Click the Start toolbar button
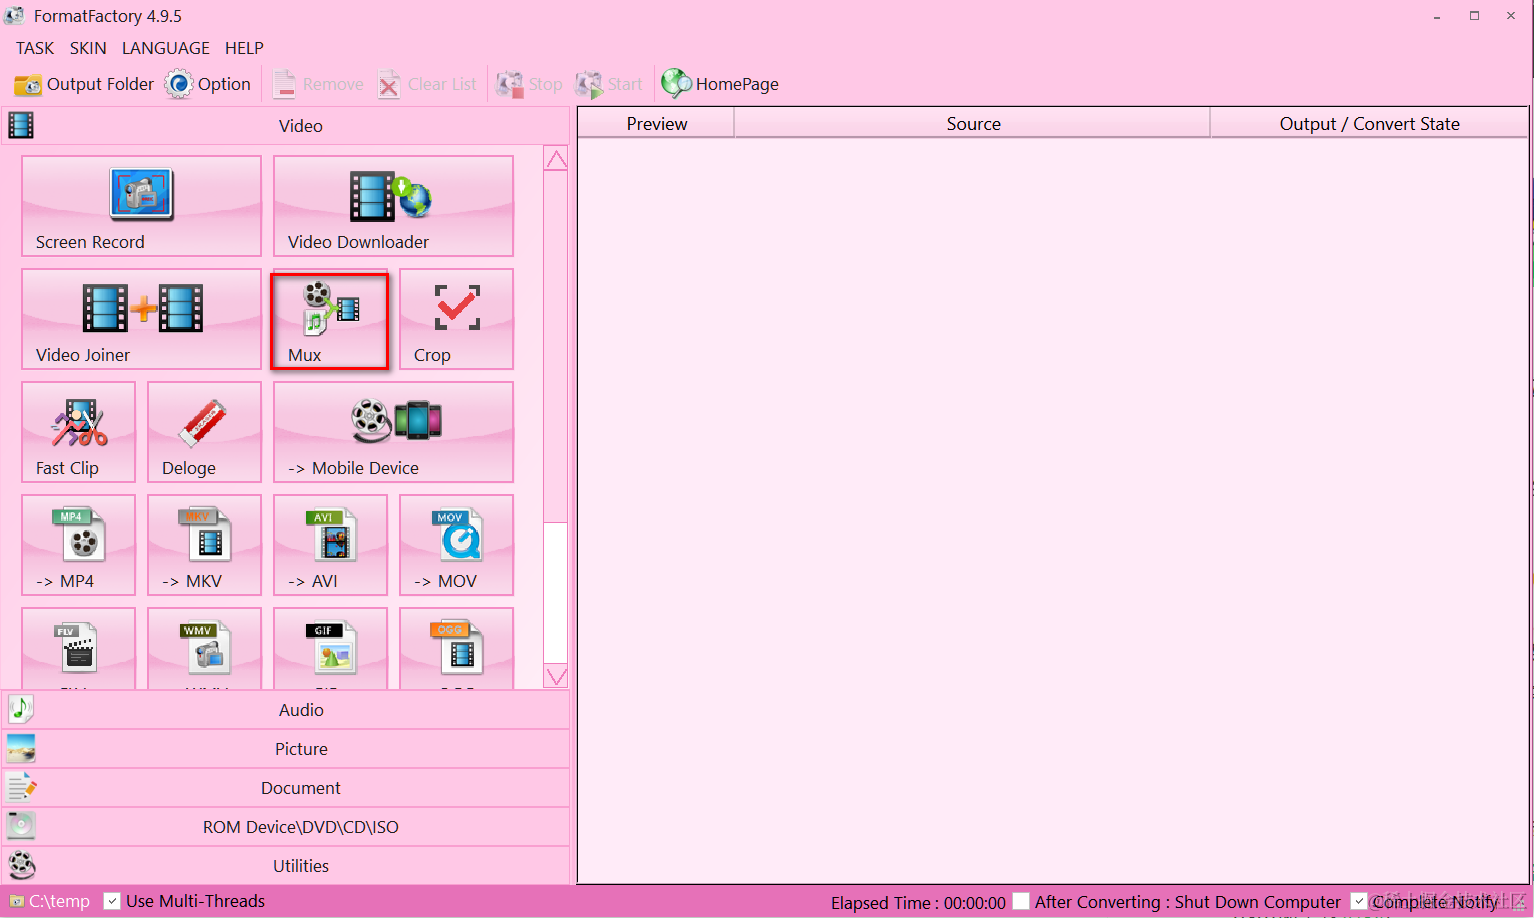The height and width of the screenshot is (918, 1534). point(609,84)
